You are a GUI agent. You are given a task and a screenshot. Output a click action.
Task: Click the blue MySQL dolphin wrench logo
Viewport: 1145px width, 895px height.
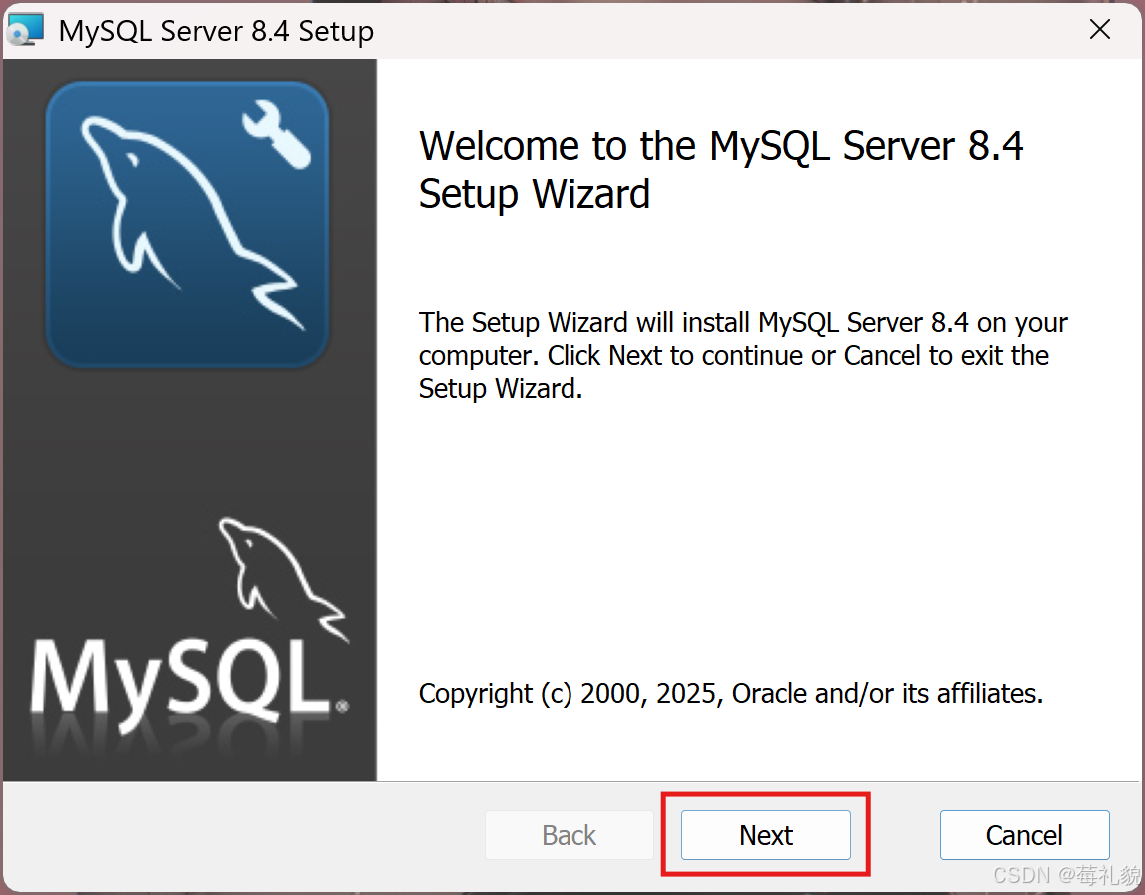pos(187,224)
